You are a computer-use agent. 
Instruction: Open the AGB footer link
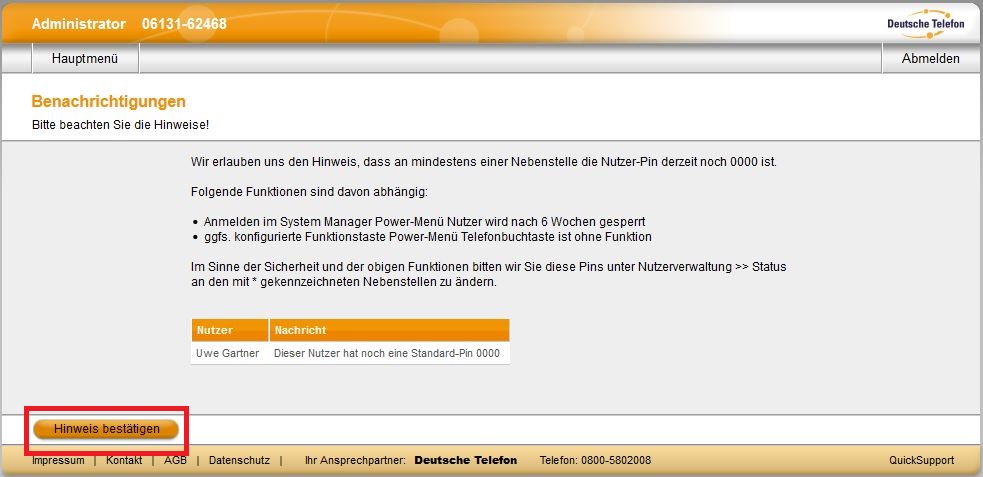tap(176, 461)
